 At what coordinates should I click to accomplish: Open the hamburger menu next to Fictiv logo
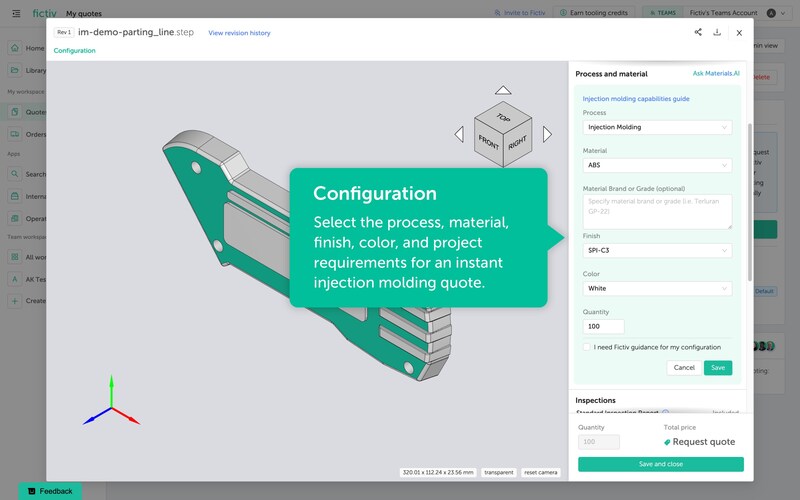(15, 13)
